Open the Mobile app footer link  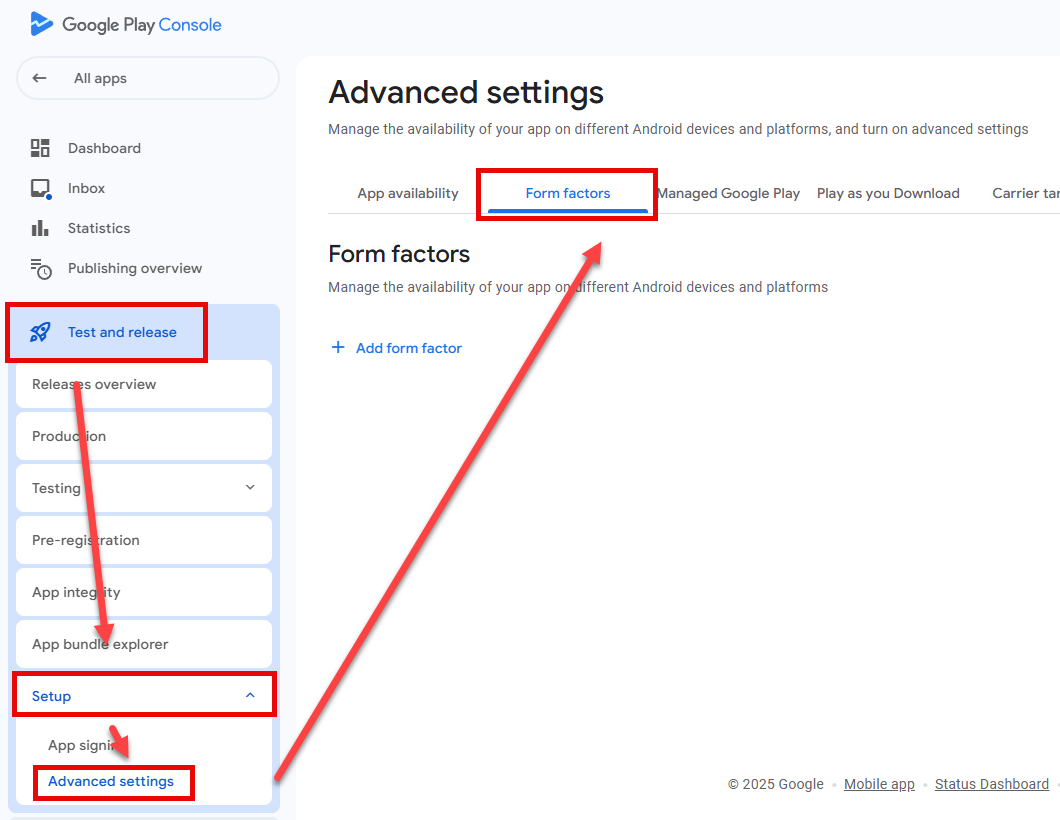pyautogui.click(x=879, y=784)
